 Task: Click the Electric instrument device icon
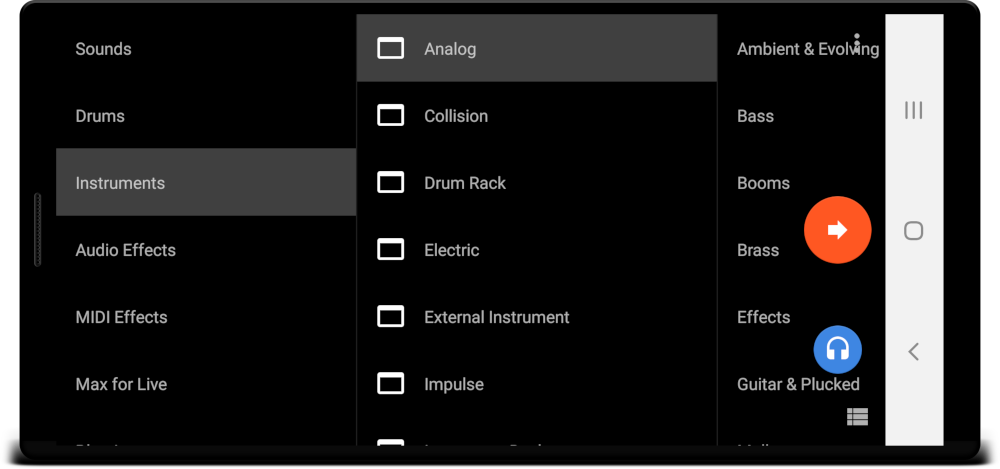(390, 250)
